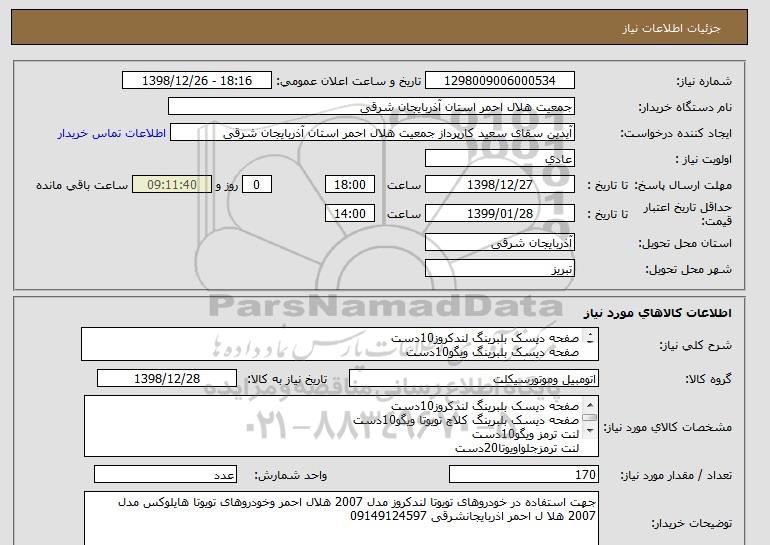Image resolution: width=770 pixels, height=545 pixels.
Task: Click the label ساعت باقی مانده
Action: coord(82,185)
